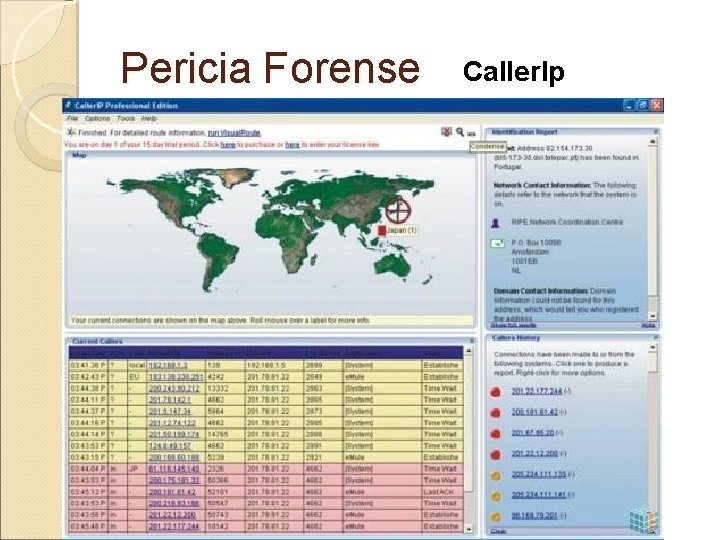Open 201.22.12.200 link in Callers History
This screenshot has height=540, width=720.
(x=534, y=453)
